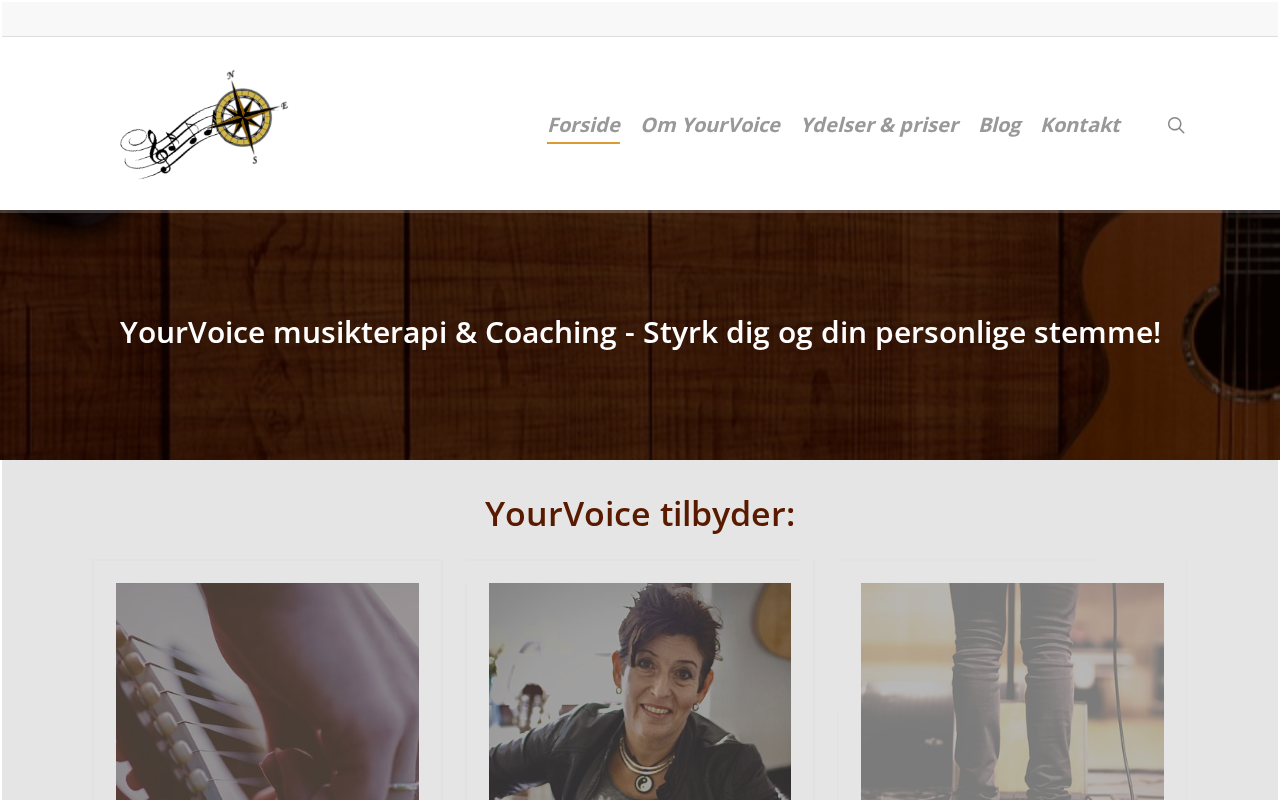The width and height of the screenshot is (1280, 800).
Task: Open the search magnifier icon
Action: click(1176, 125)
